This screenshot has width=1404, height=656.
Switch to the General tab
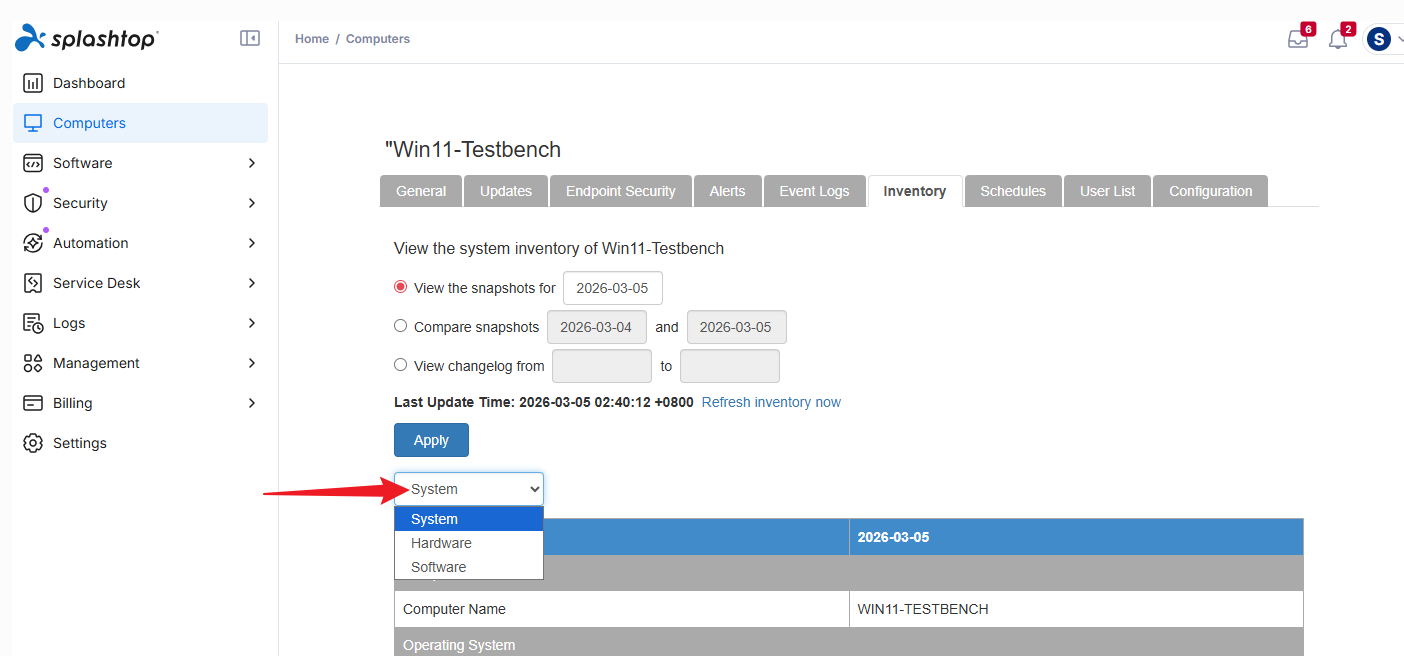(x=421, y=191)
